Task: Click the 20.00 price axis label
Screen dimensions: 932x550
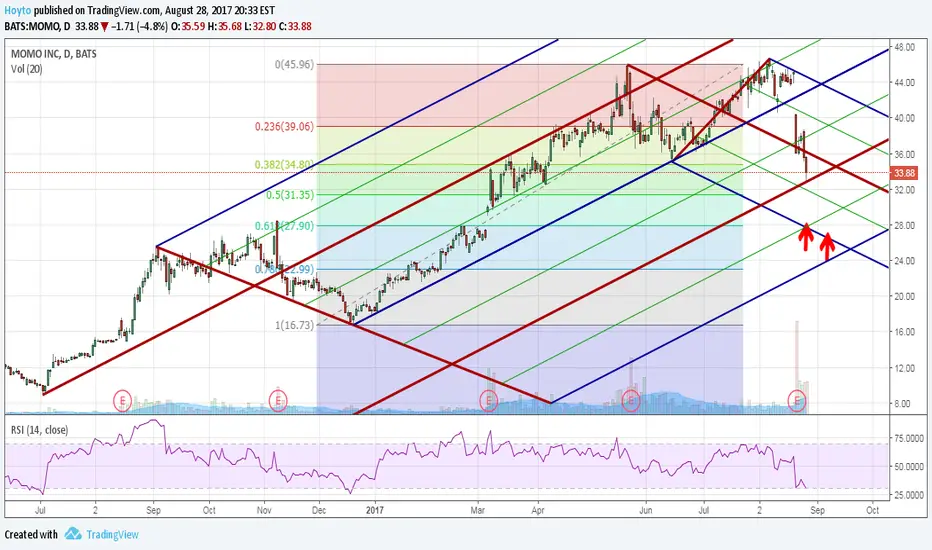Action: 904,297
